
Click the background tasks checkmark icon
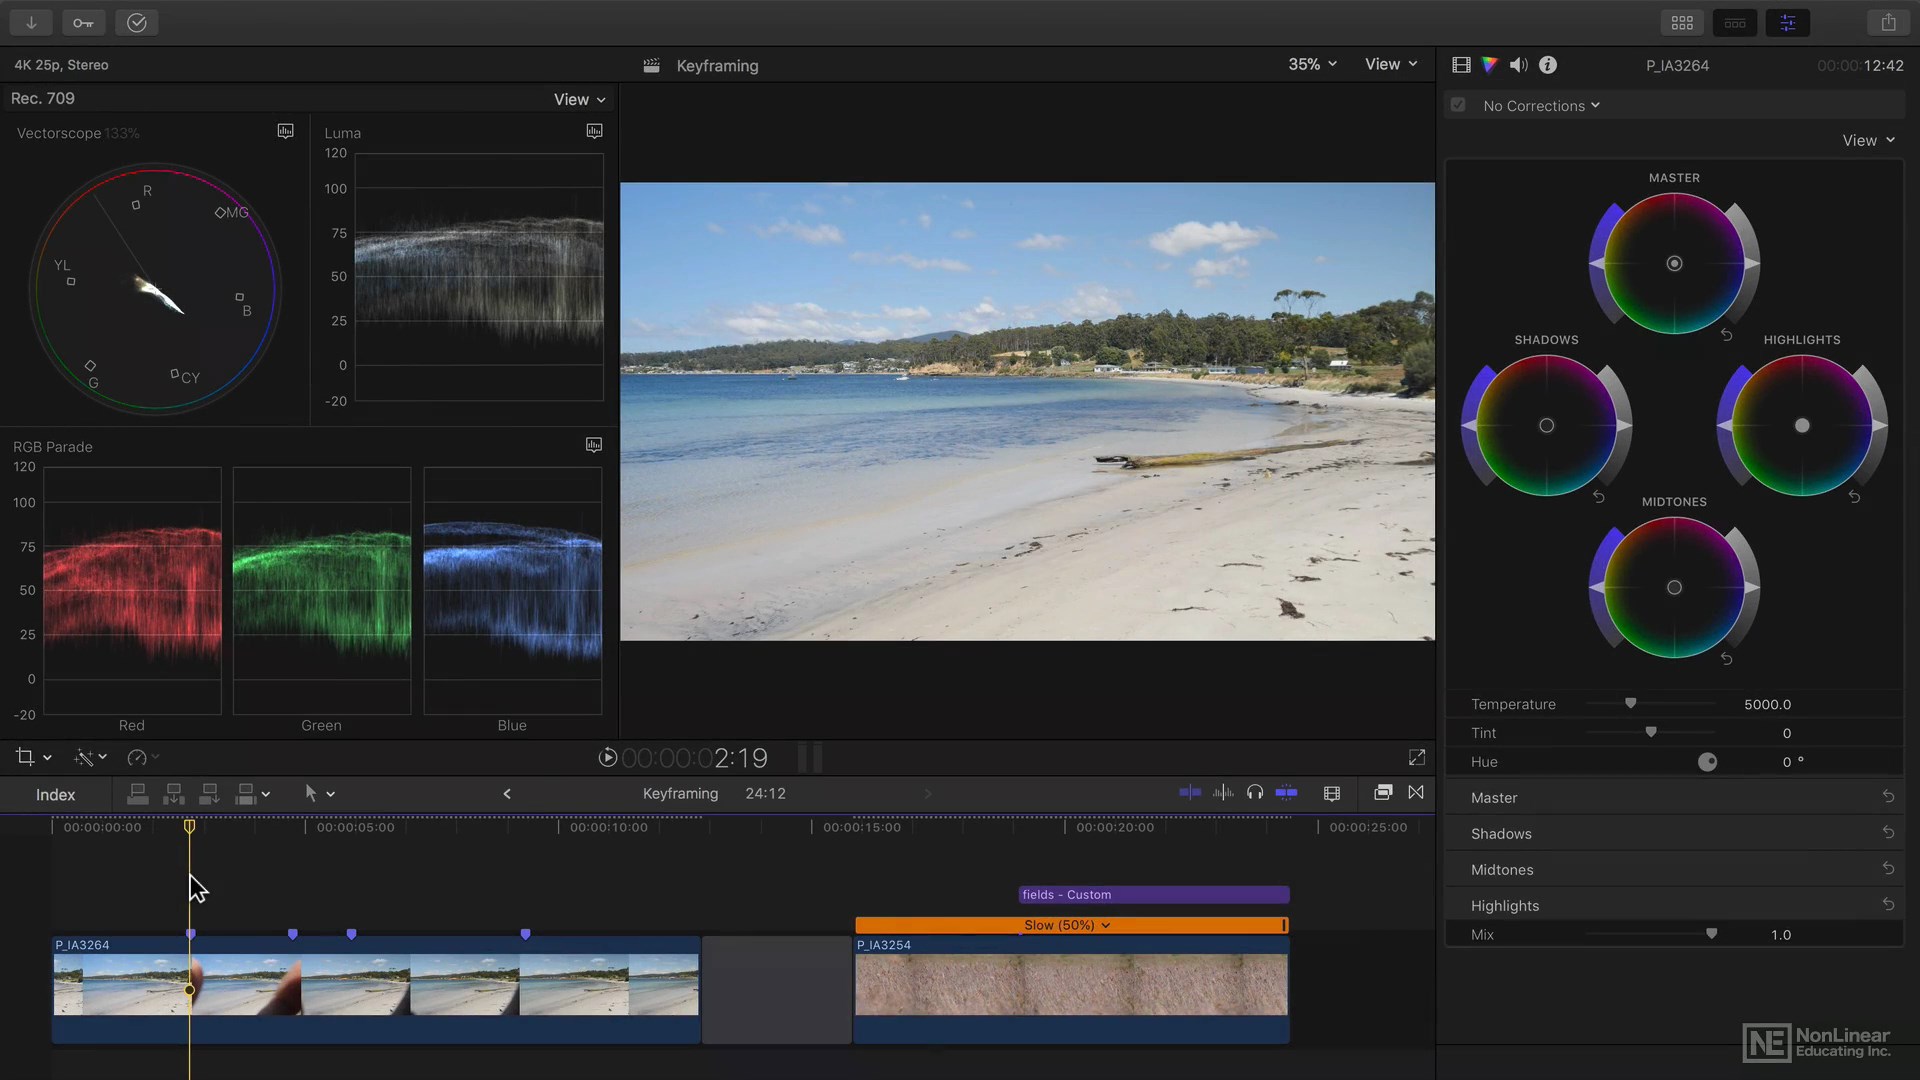137,22
